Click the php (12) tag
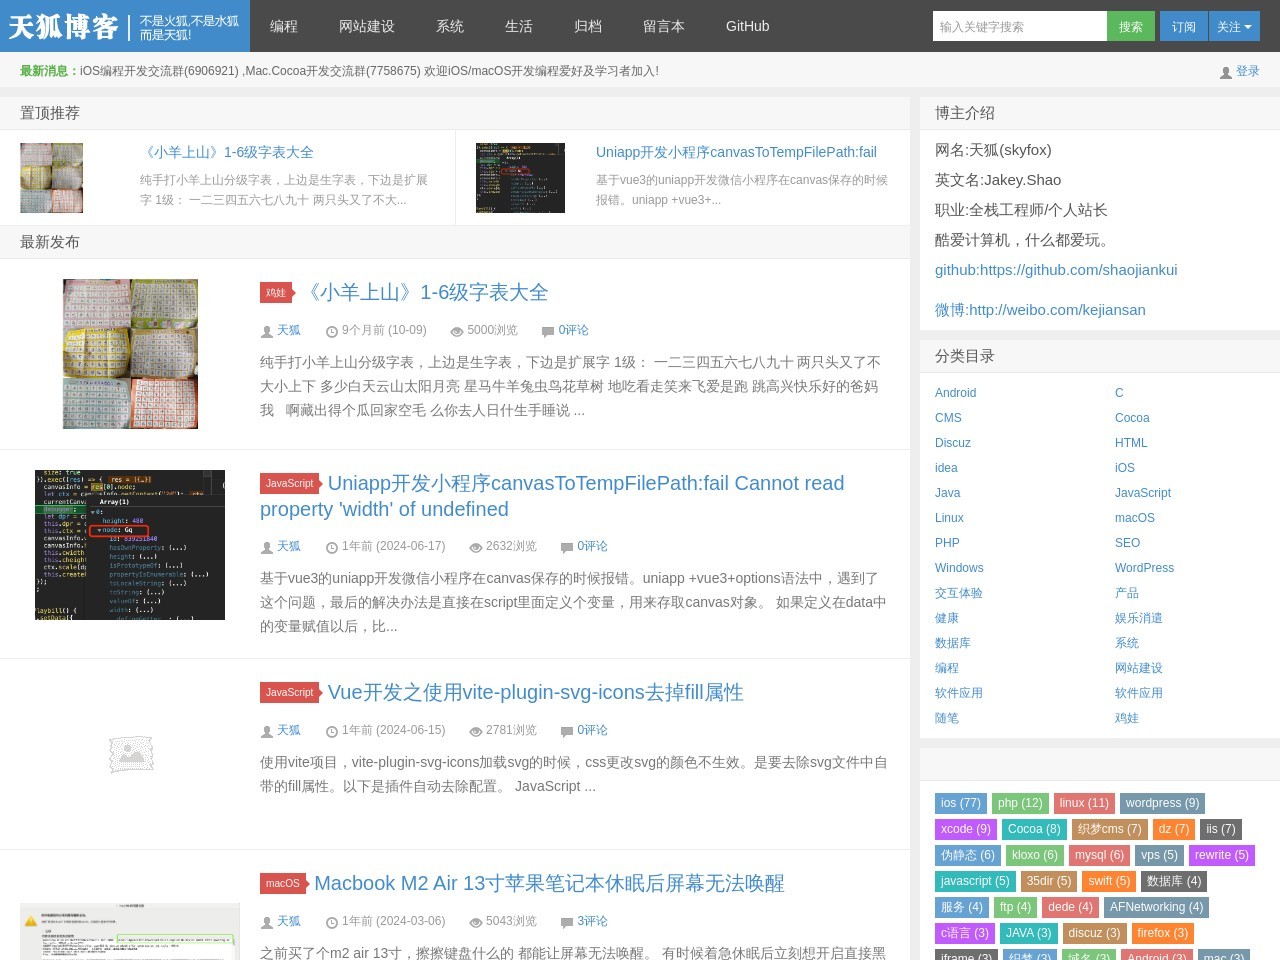Screen dimensions: 1280x960 point(1020,803)
